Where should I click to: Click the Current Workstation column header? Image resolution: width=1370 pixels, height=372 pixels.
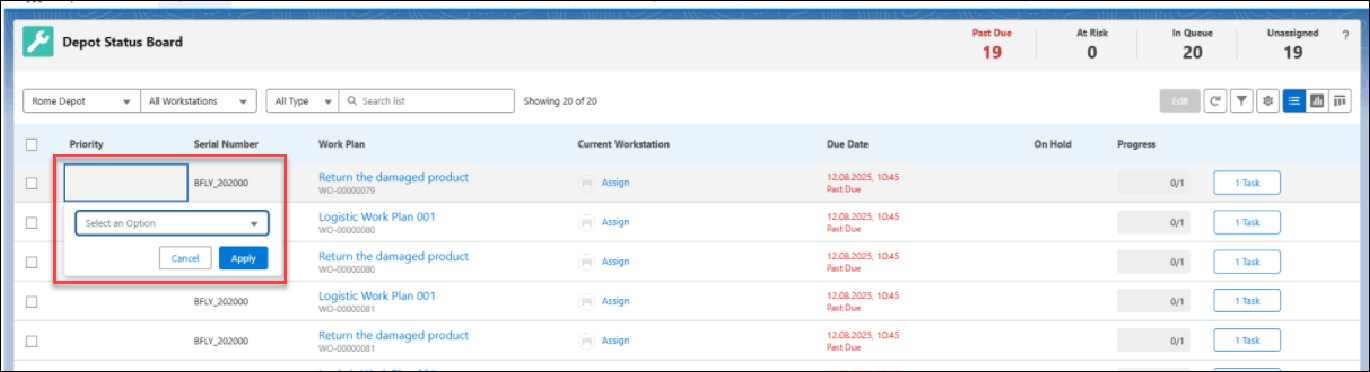point(623,145)
